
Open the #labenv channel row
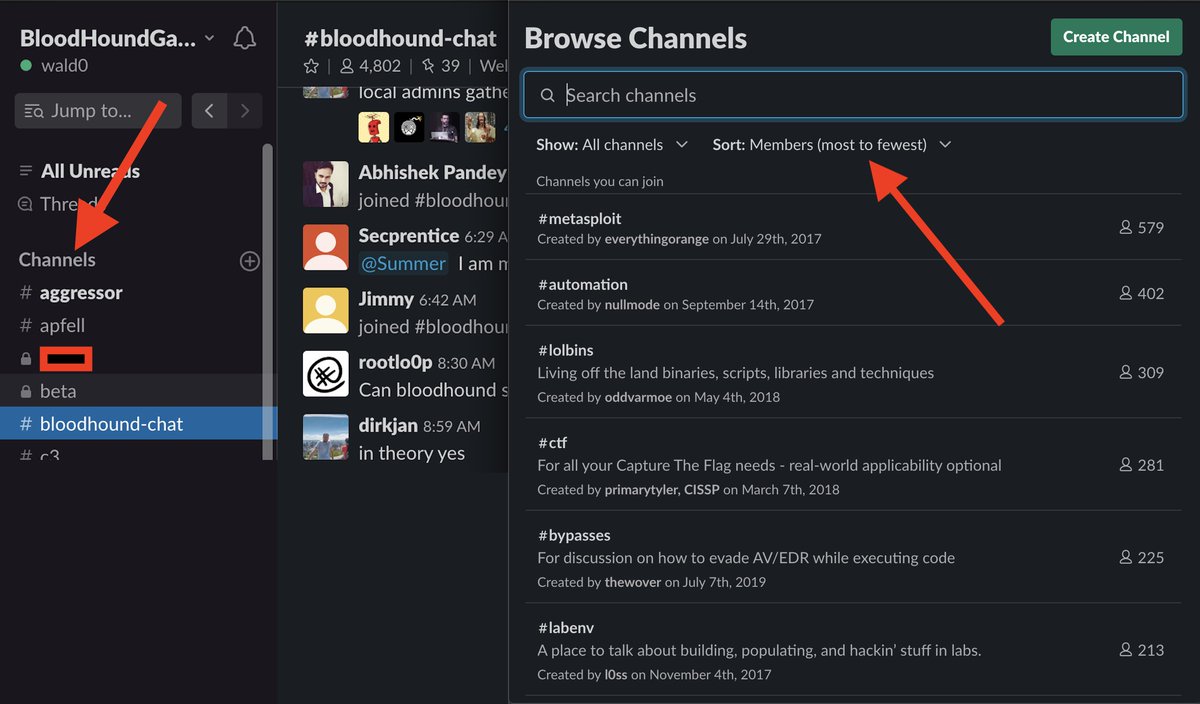854,649
